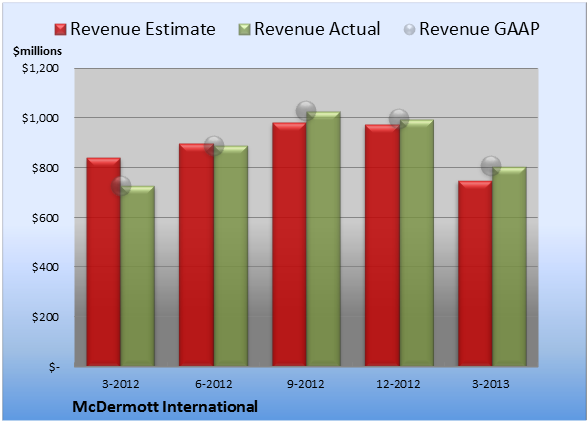Click the "McDermott International" chart title
588x422 pixels.
(x=165, y=407)
